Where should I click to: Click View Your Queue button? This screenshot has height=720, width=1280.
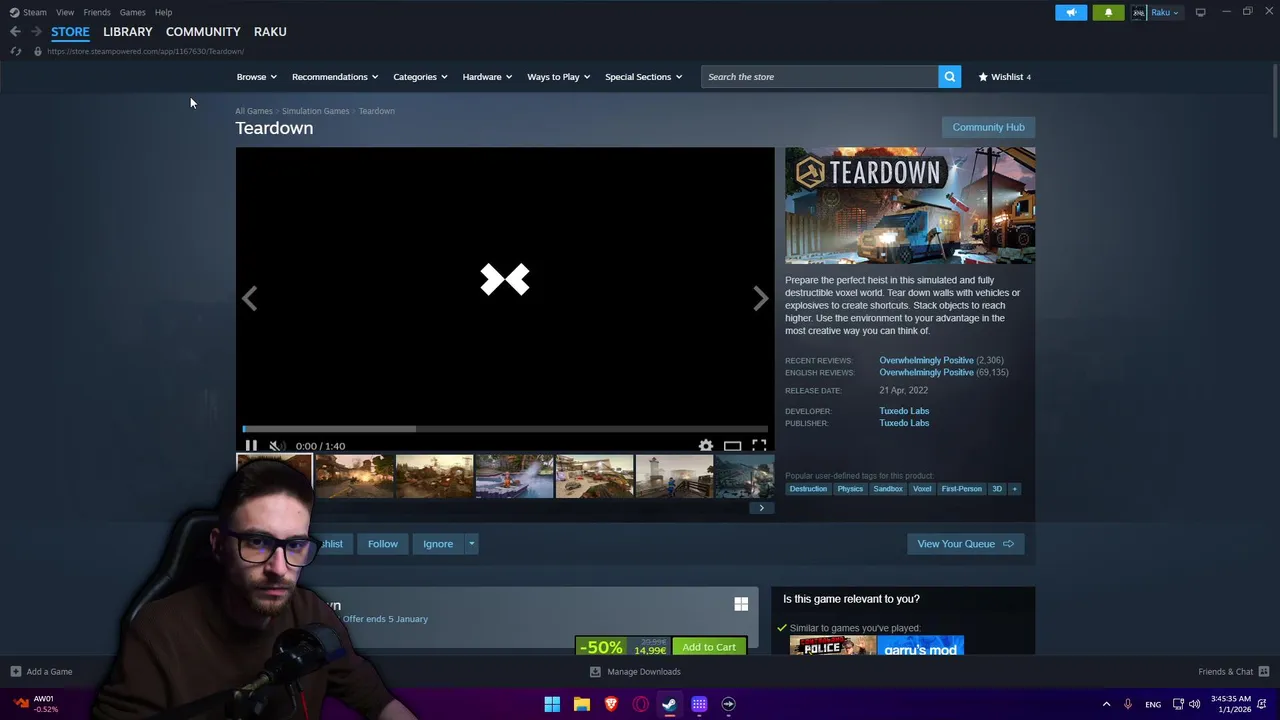click(x=965, y=544)
